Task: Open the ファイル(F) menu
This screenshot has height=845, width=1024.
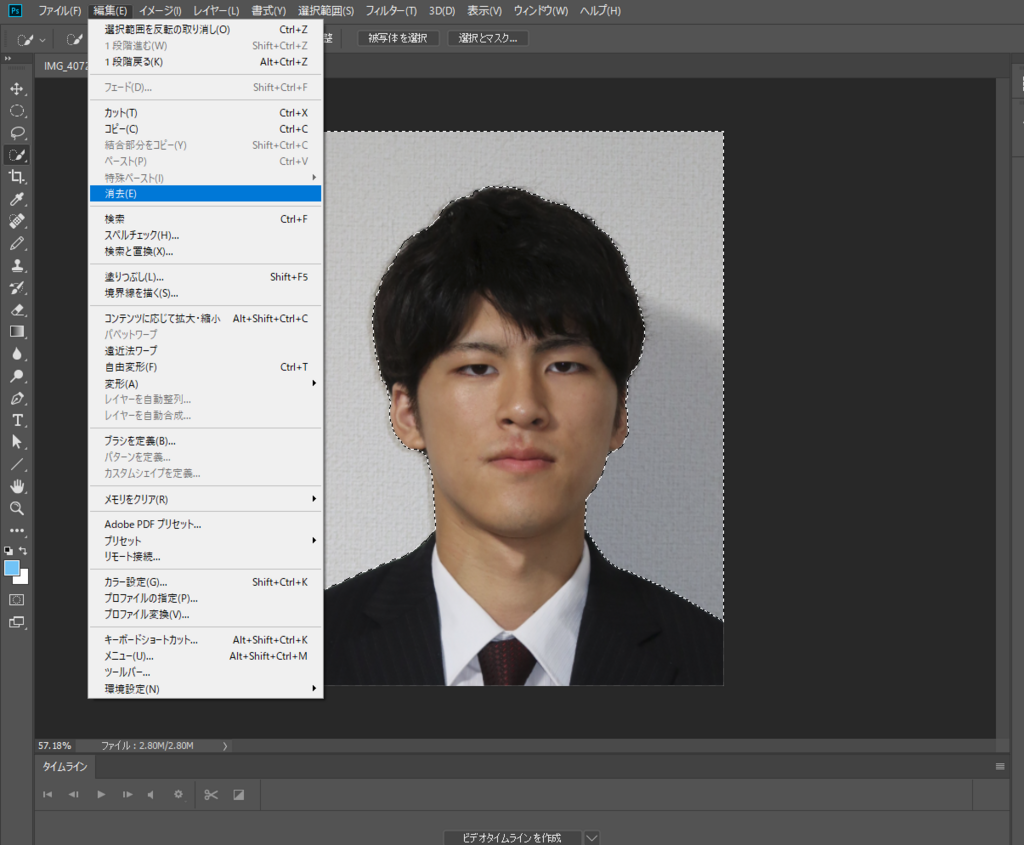Action: click(x=59, y=11)
